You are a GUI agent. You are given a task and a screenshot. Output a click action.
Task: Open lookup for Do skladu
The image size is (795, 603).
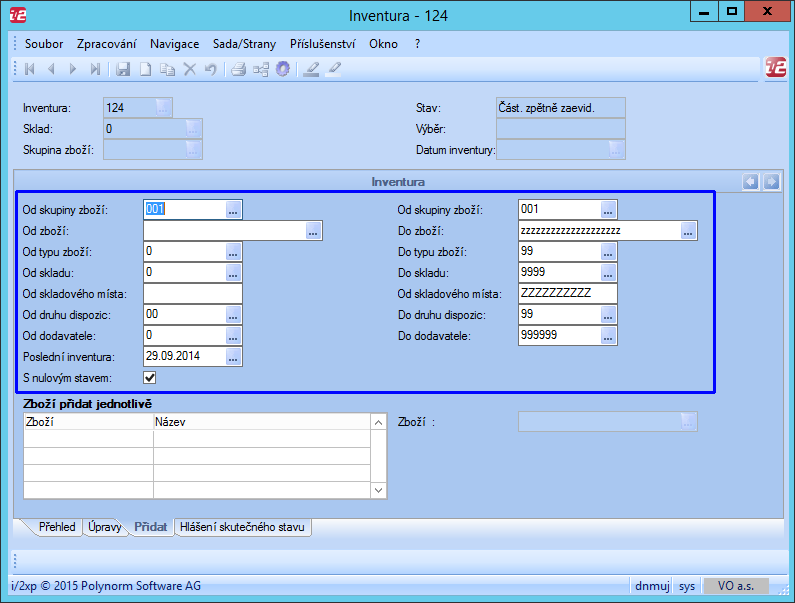coord(608,273)
